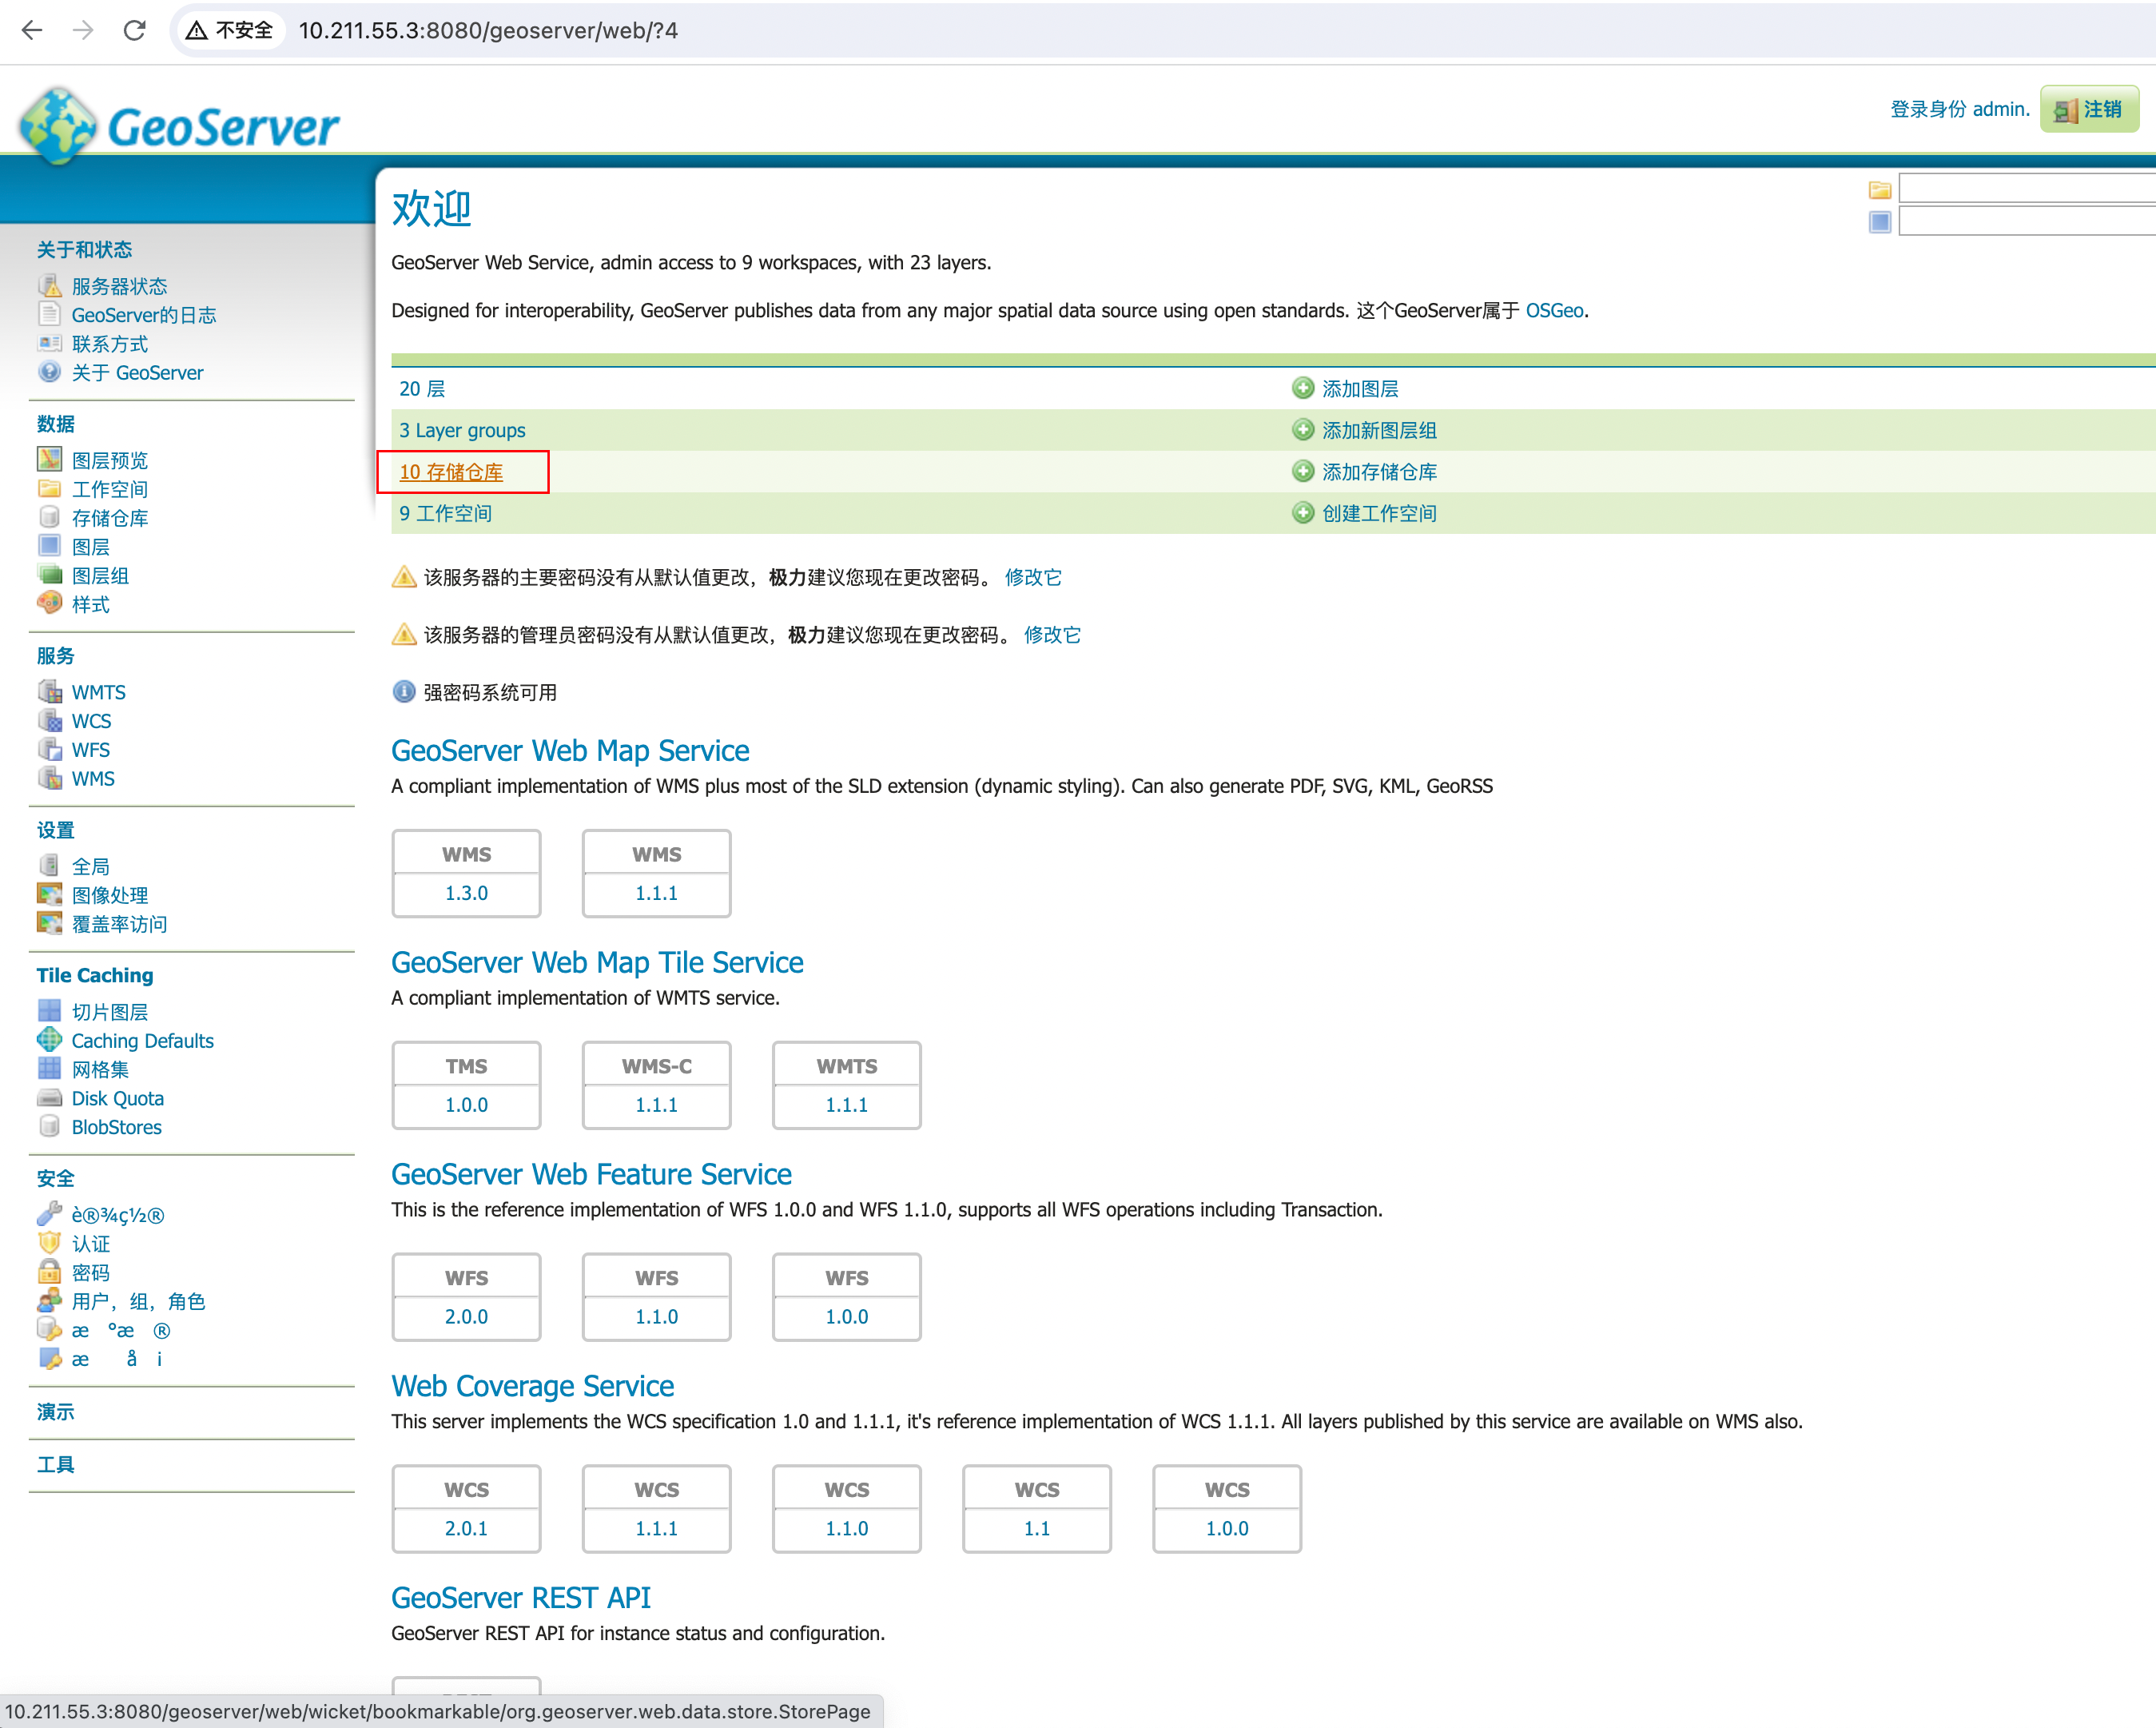Click the Disk Quota drive icon

(x=49, y=1098)
